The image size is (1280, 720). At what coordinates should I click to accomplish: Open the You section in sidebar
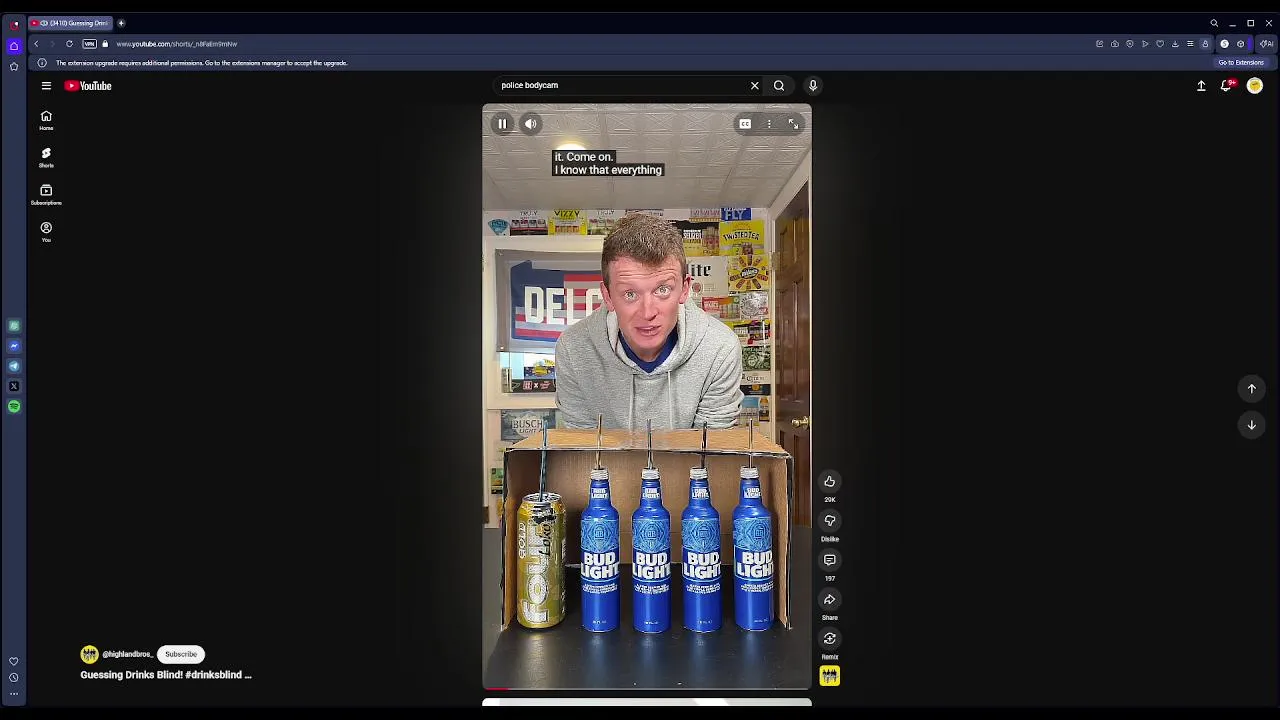coord(46,232)
